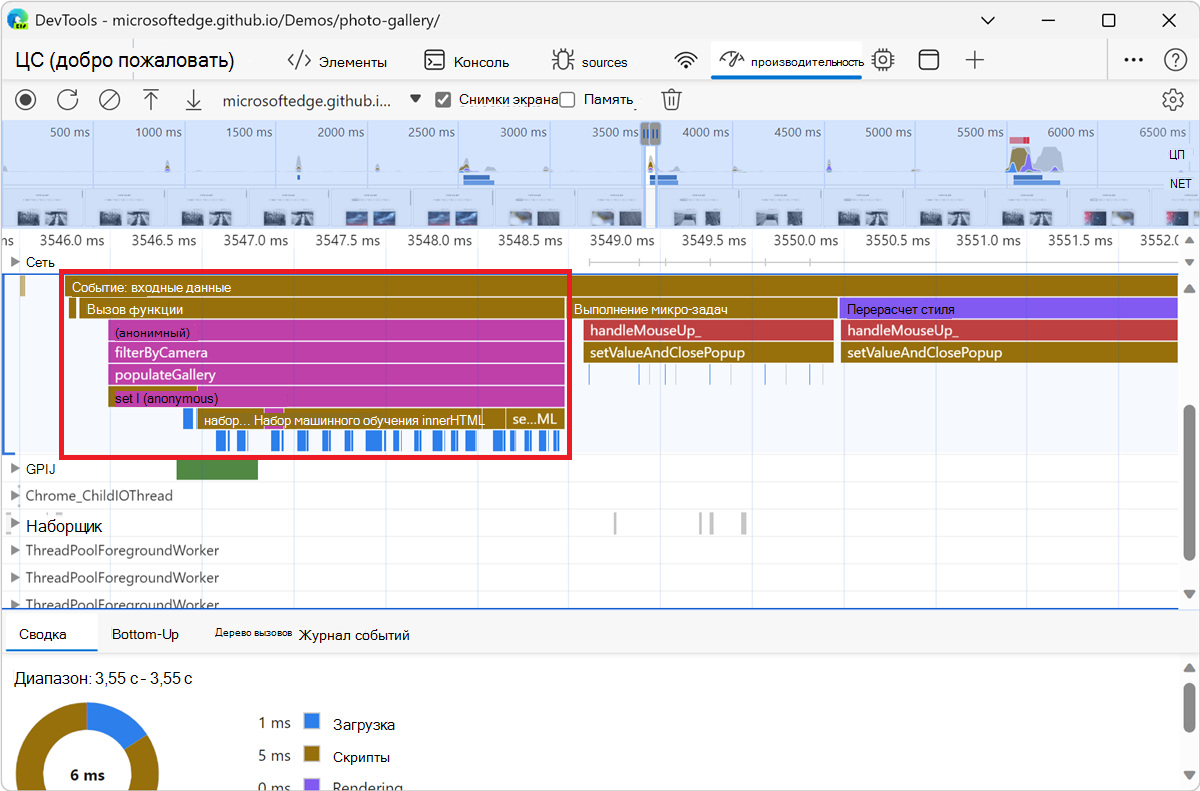Delete recording via the trash can icon
The height and width of the screenshot is (791, 1200).
coord(672,100)
